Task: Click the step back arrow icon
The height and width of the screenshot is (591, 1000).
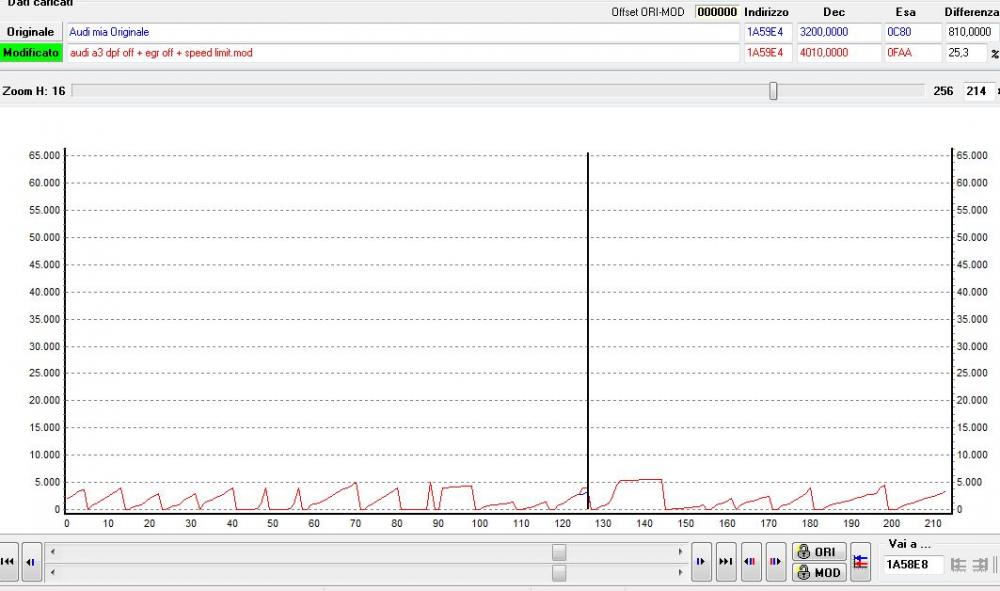Action: [x=31, y=562]
